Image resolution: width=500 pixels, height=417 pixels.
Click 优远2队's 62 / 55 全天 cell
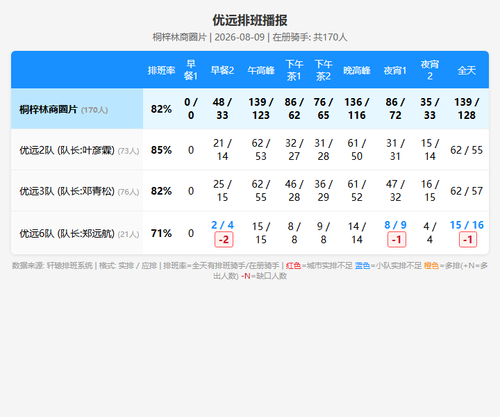tap(466, 150)
